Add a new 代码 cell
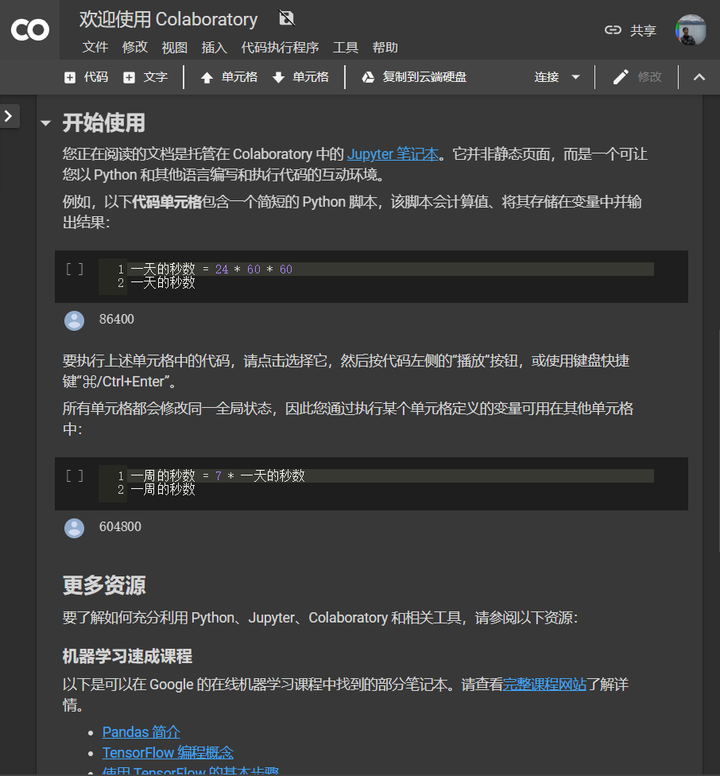Image resolution: width=720 pixels, height=776 pixels. tap(86, 77)
